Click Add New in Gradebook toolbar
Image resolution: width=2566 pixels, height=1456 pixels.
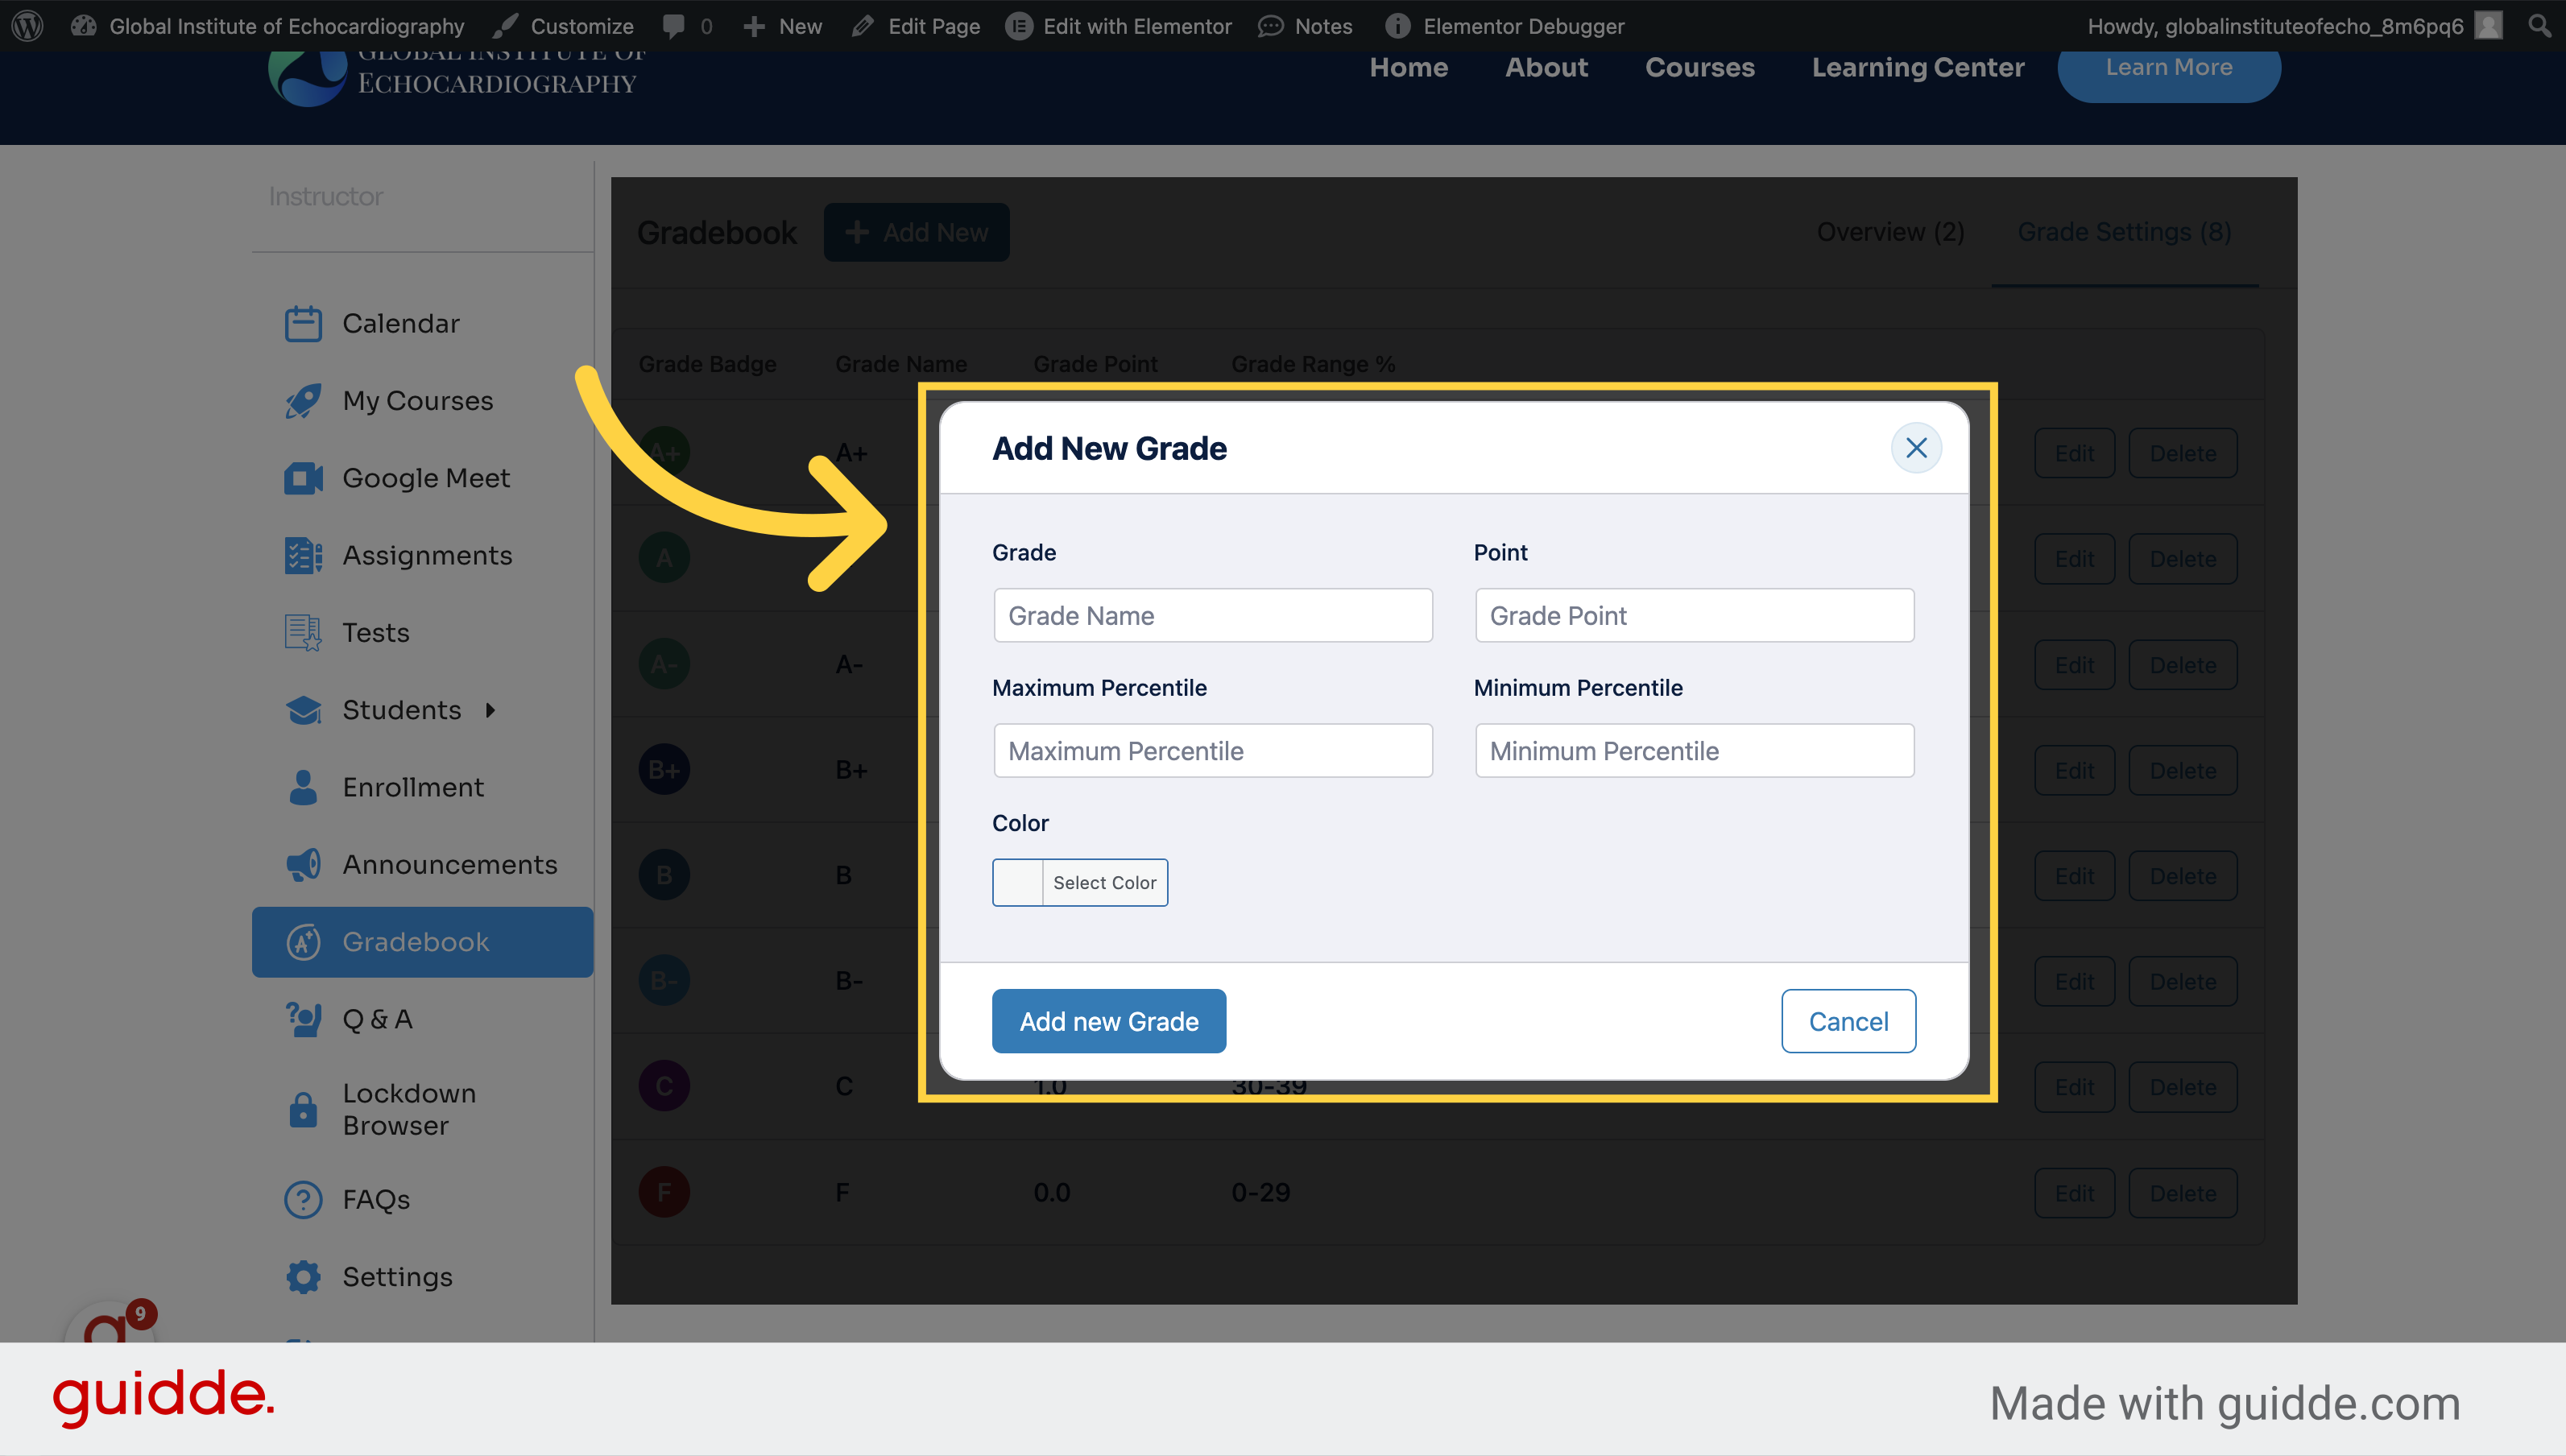coord(915,231)
